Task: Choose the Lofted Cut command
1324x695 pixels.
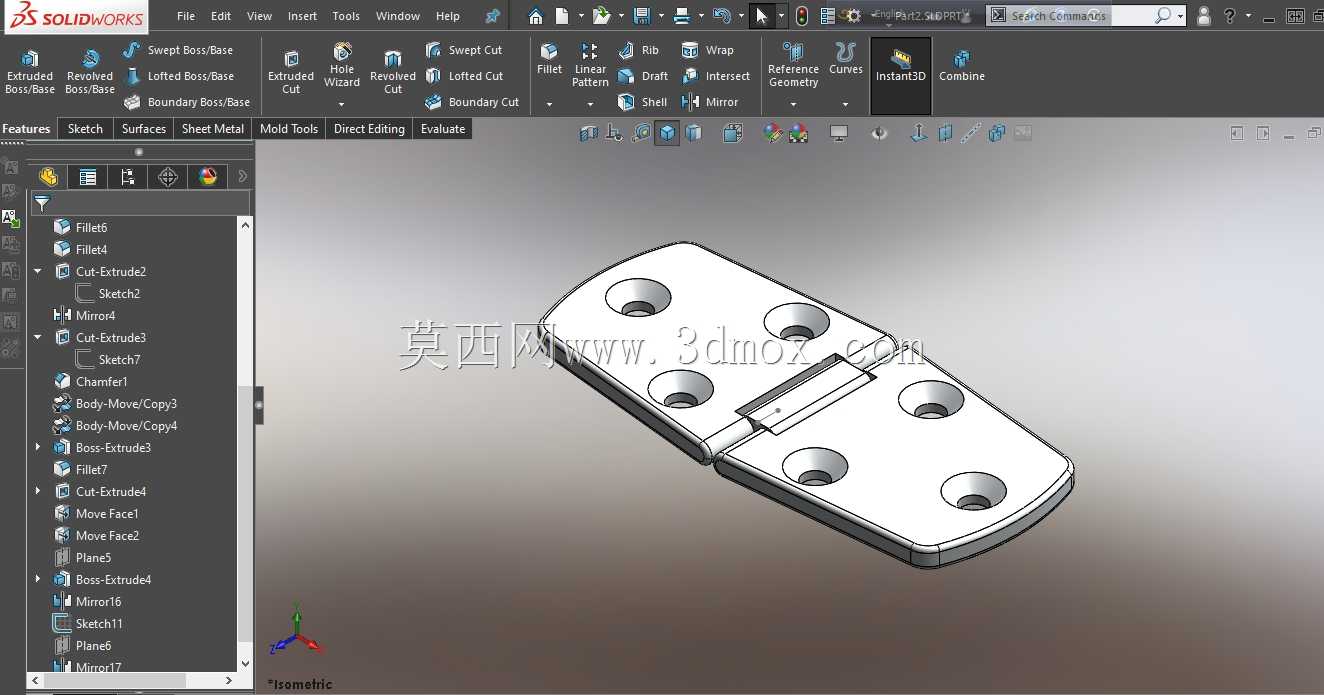Action: pos(463,76)
